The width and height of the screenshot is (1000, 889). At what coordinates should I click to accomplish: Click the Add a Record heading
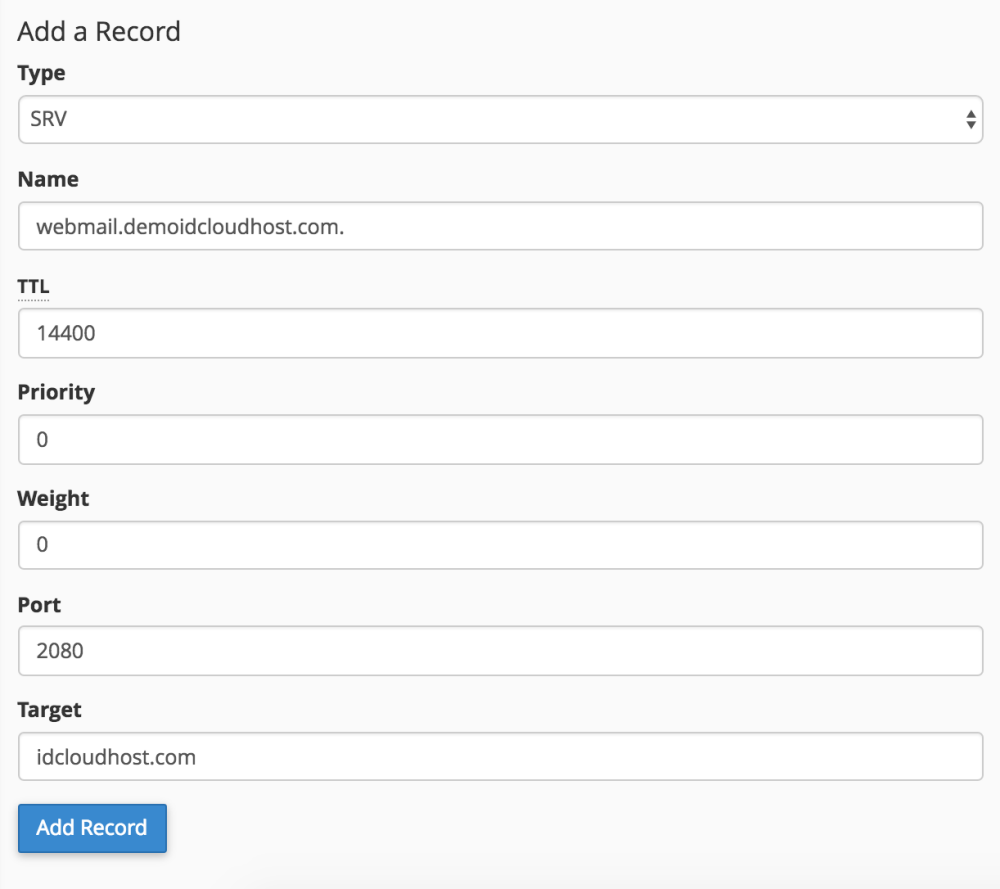98,31
